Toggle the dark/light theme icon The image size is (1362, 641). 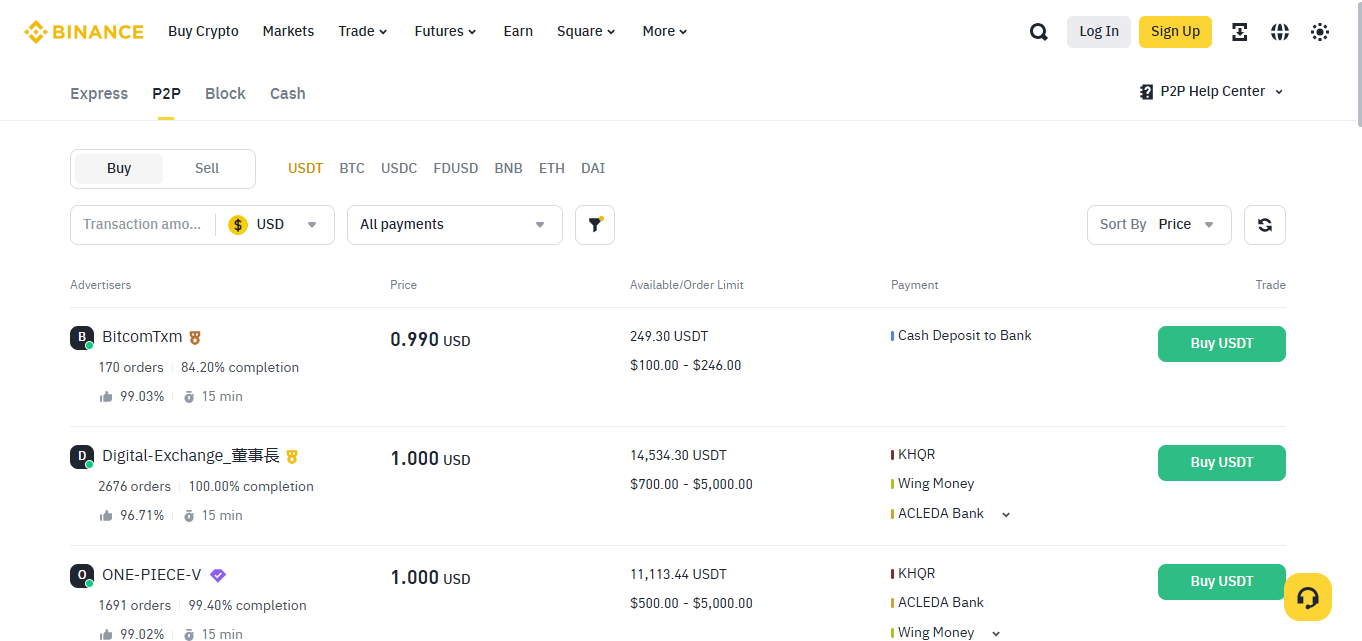[x=1320, y=32]
